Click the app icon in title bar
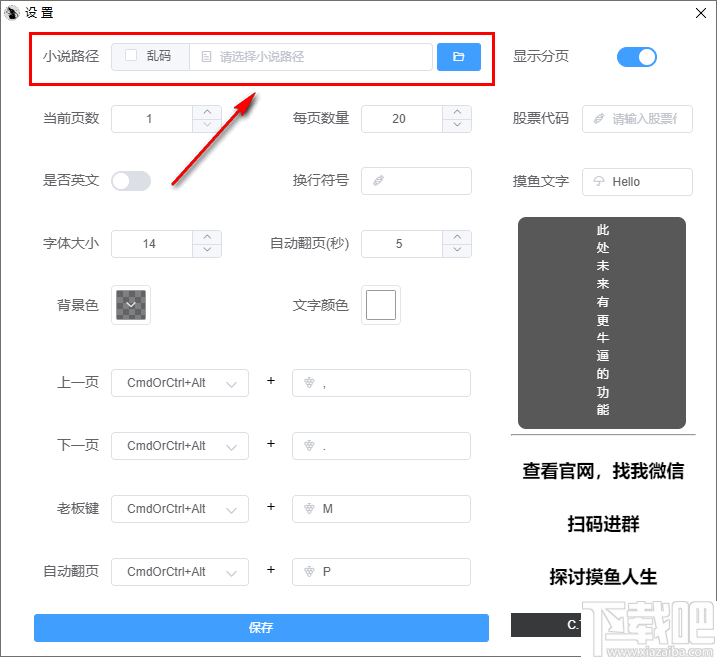 pos(11,12)
